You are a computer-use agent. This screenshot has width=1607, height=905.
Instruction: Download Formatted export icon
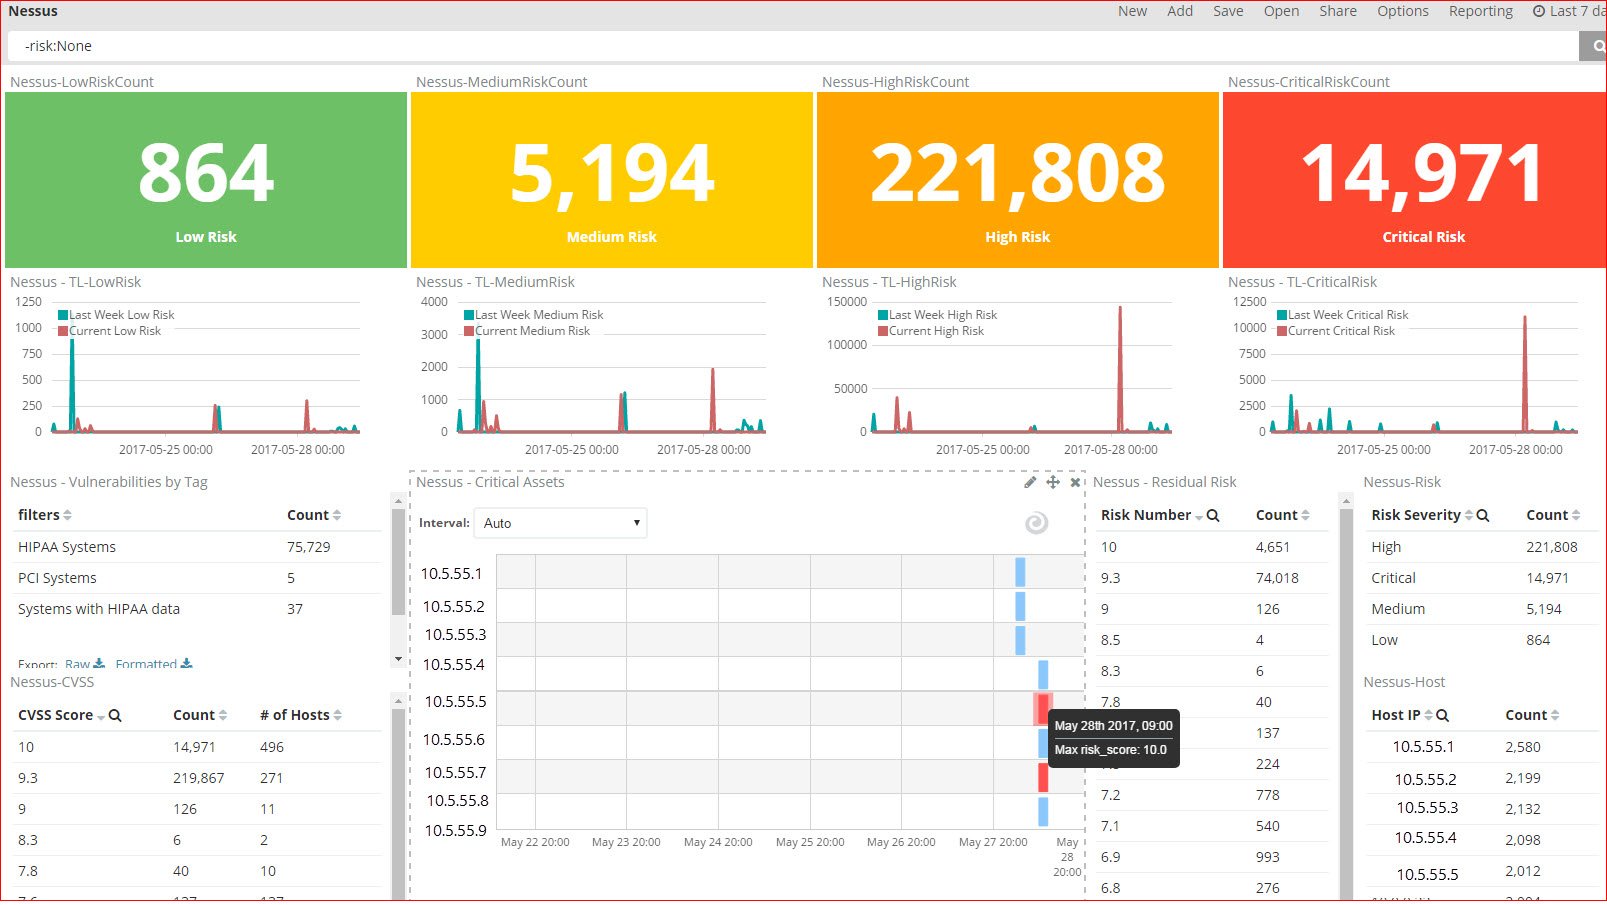pos(186,664)
